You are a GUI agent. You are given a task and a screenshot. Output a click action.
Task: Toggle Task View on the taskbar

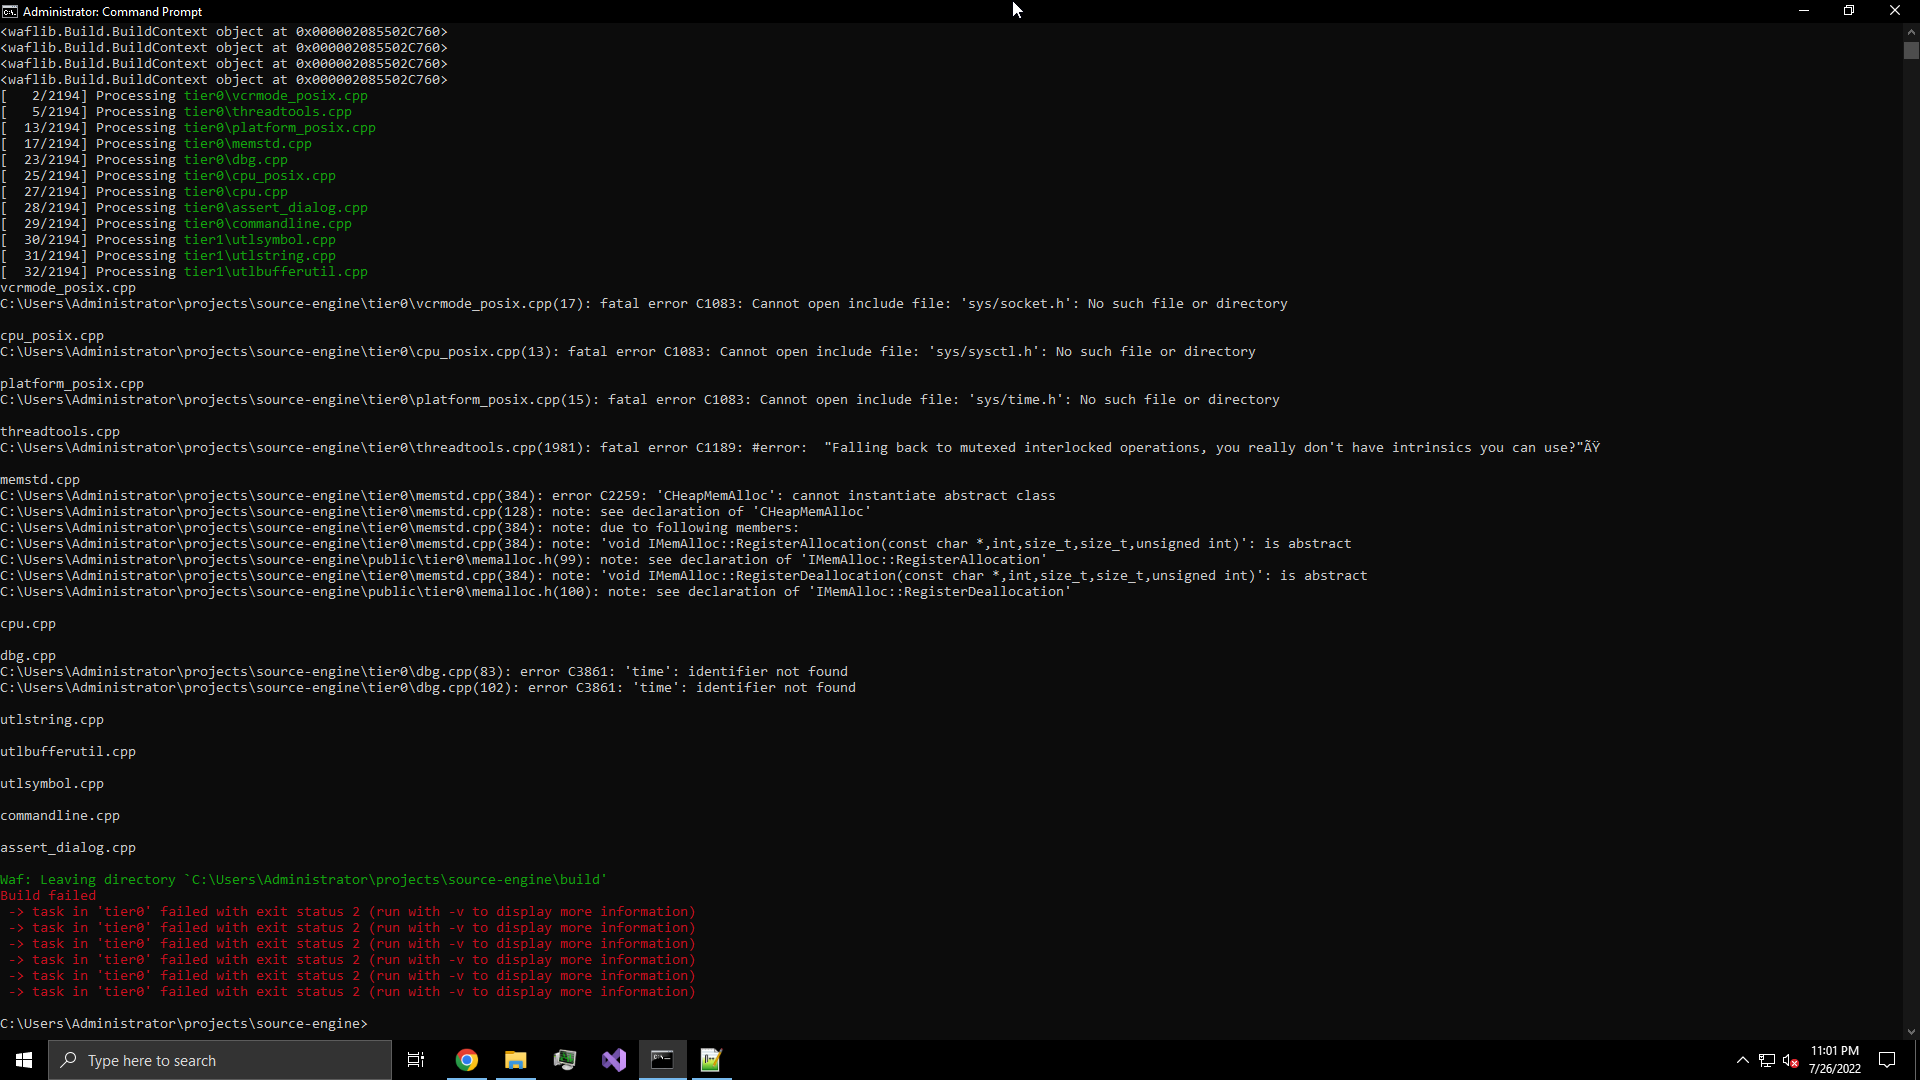point(415,1060)
